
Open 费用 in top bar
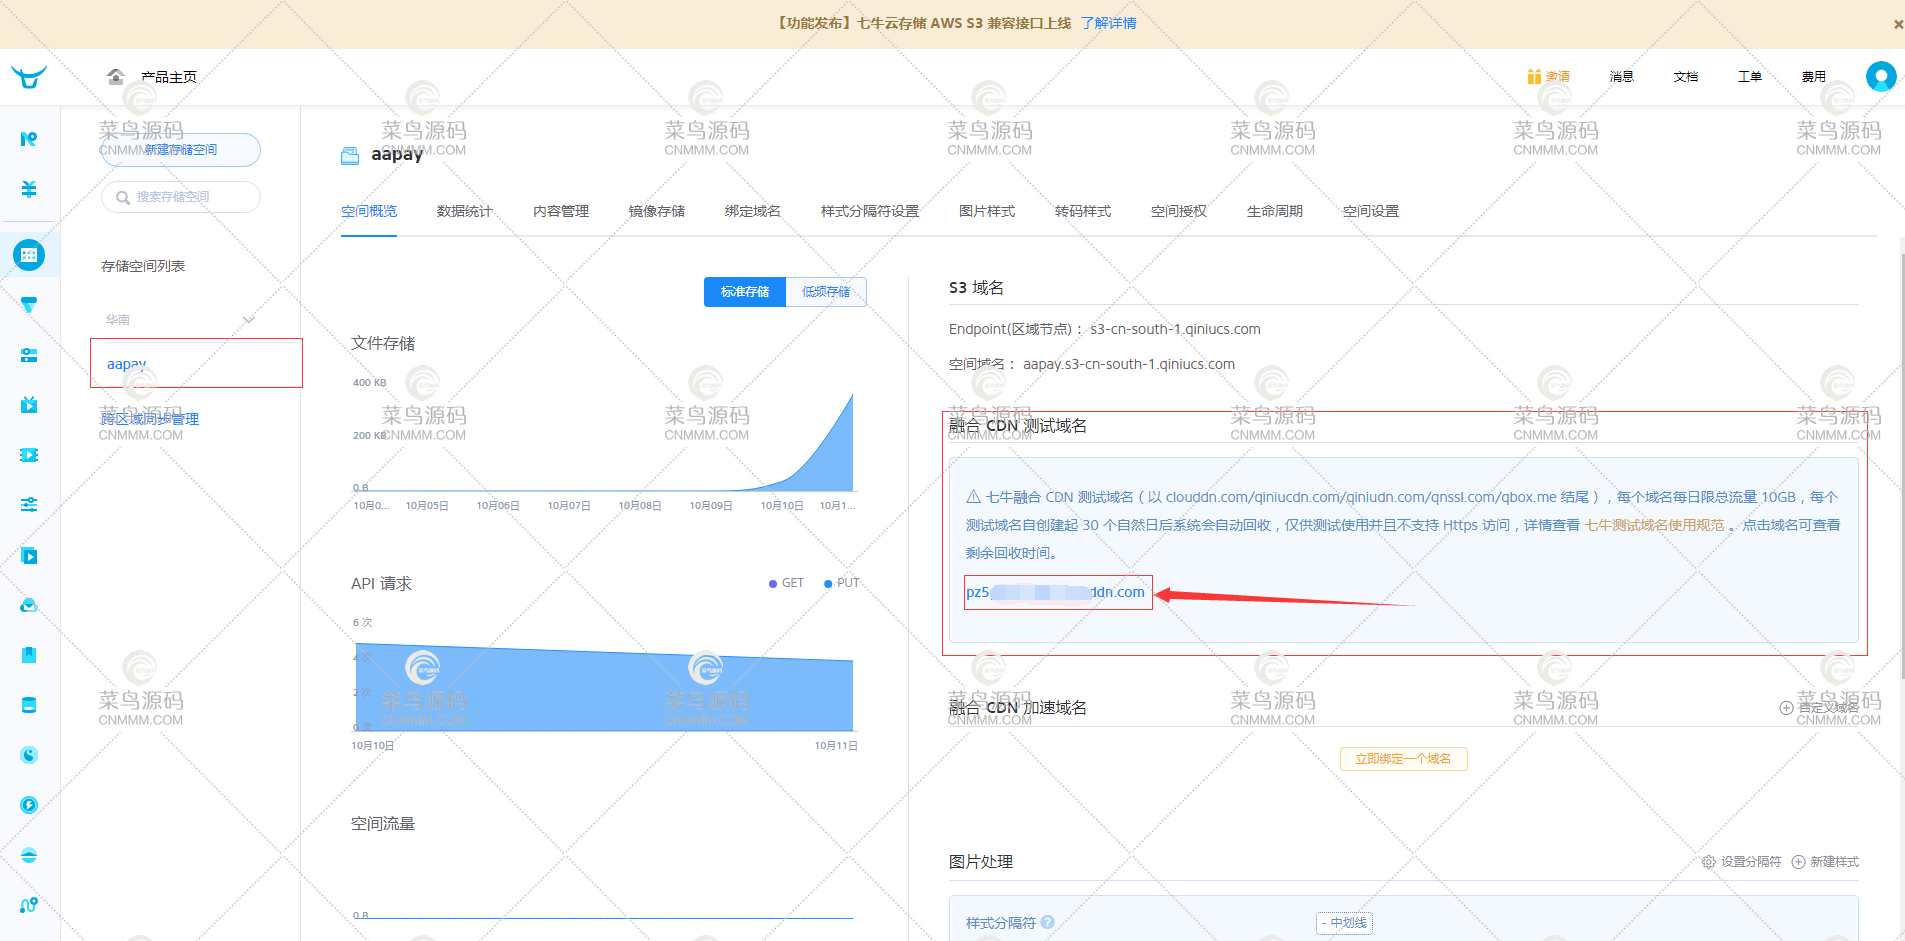point(1814,77)
